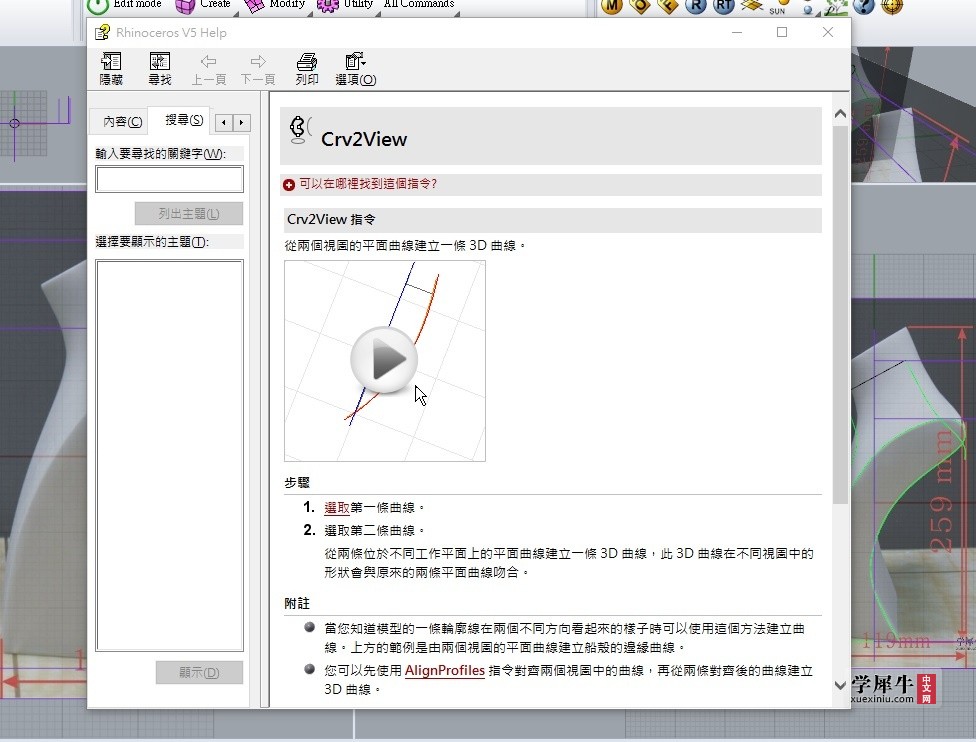Click the tab scroll left arrow
This screenshot has width=976, height=742.
(224, 123)
